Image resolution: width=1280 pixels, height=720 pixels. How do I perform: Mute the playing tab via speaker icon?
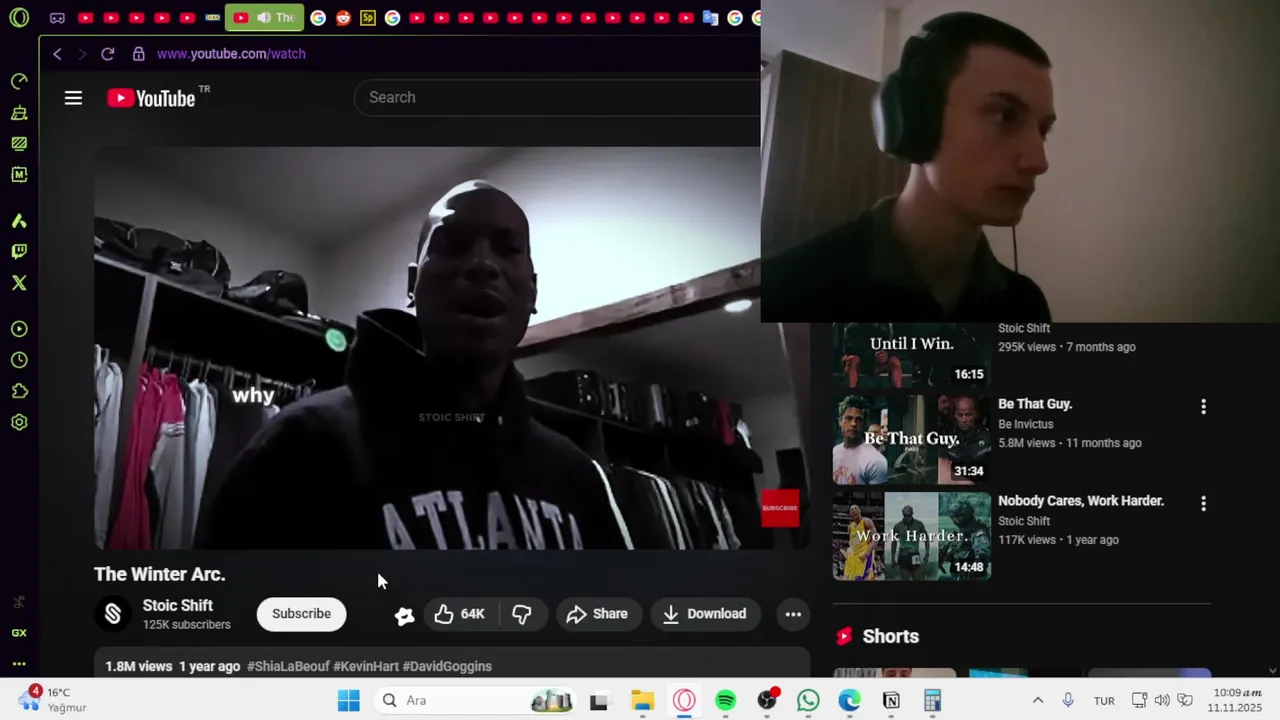click(x=263, y=18)
